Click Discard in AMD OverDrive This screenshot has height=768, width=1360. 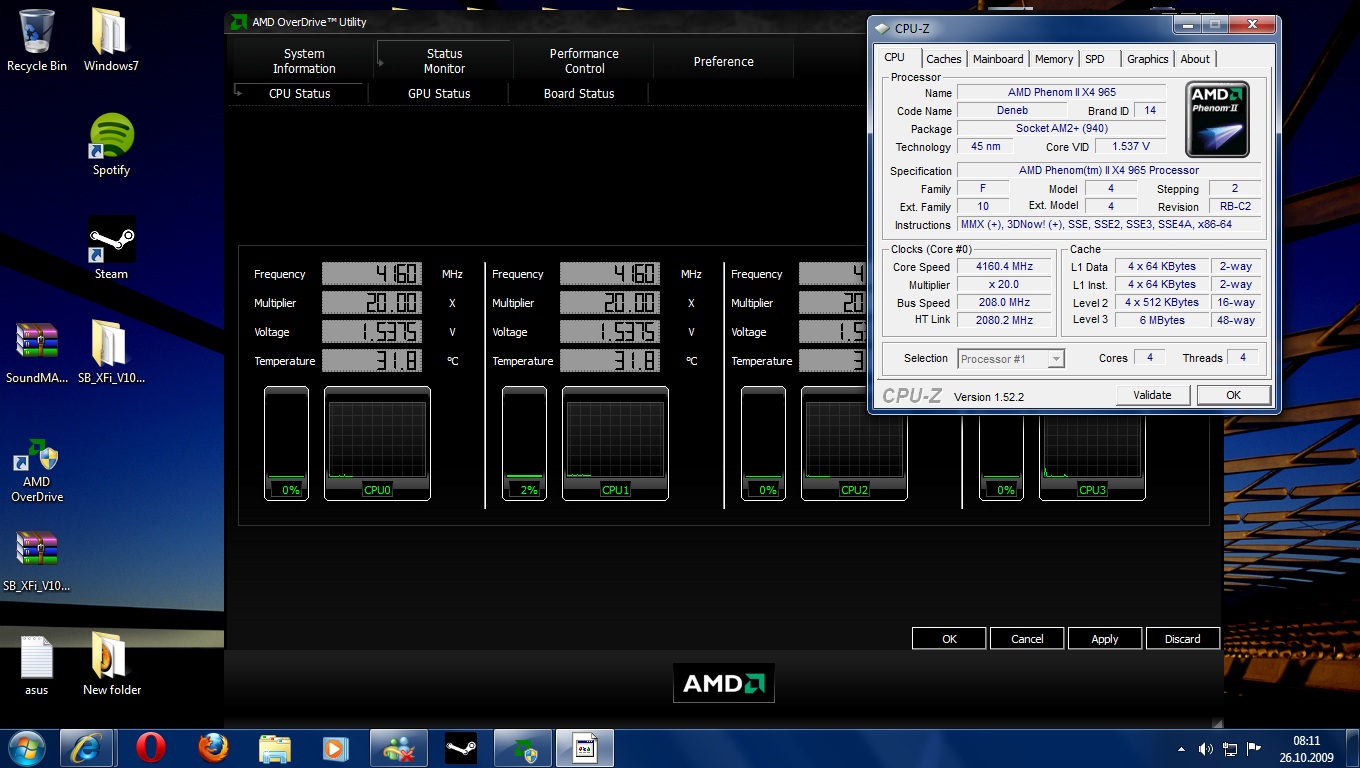coord(1182,638)
